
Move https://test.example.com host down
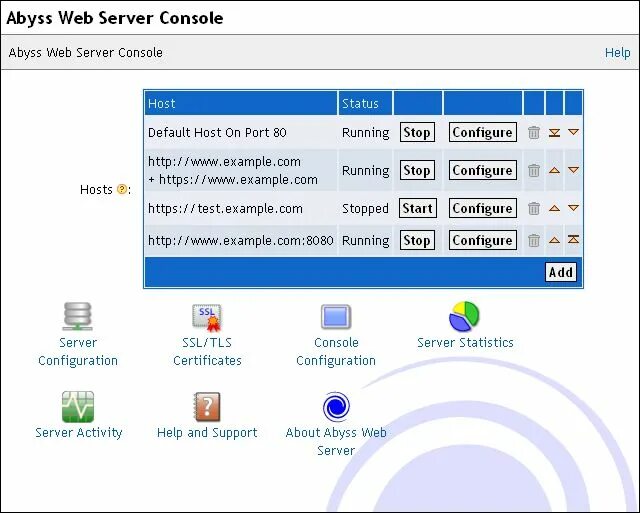click(573, 208)
